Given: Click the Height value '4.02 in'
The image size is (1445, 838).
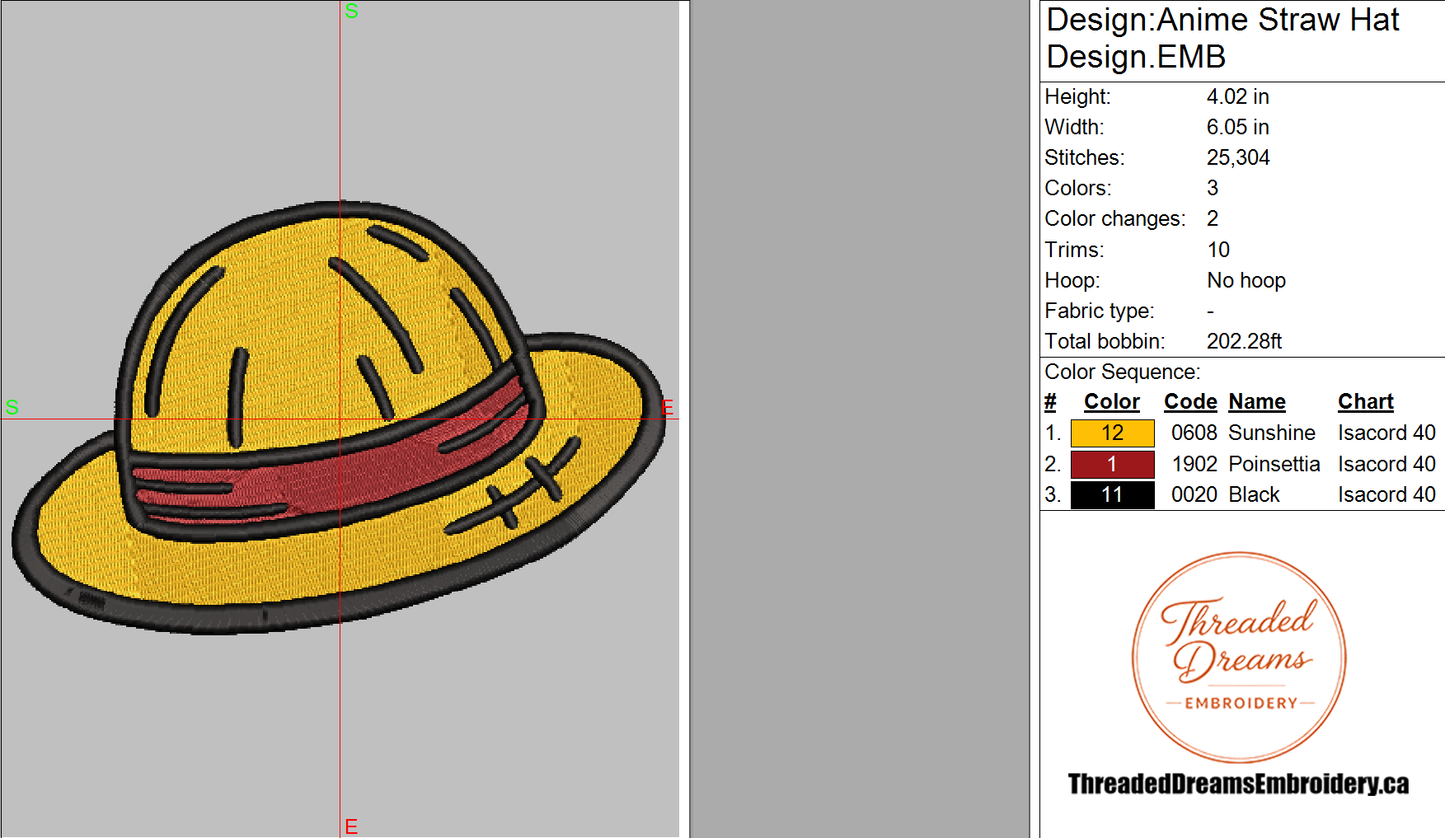Looking at the screenshot, I should [x=1238, y=97].
